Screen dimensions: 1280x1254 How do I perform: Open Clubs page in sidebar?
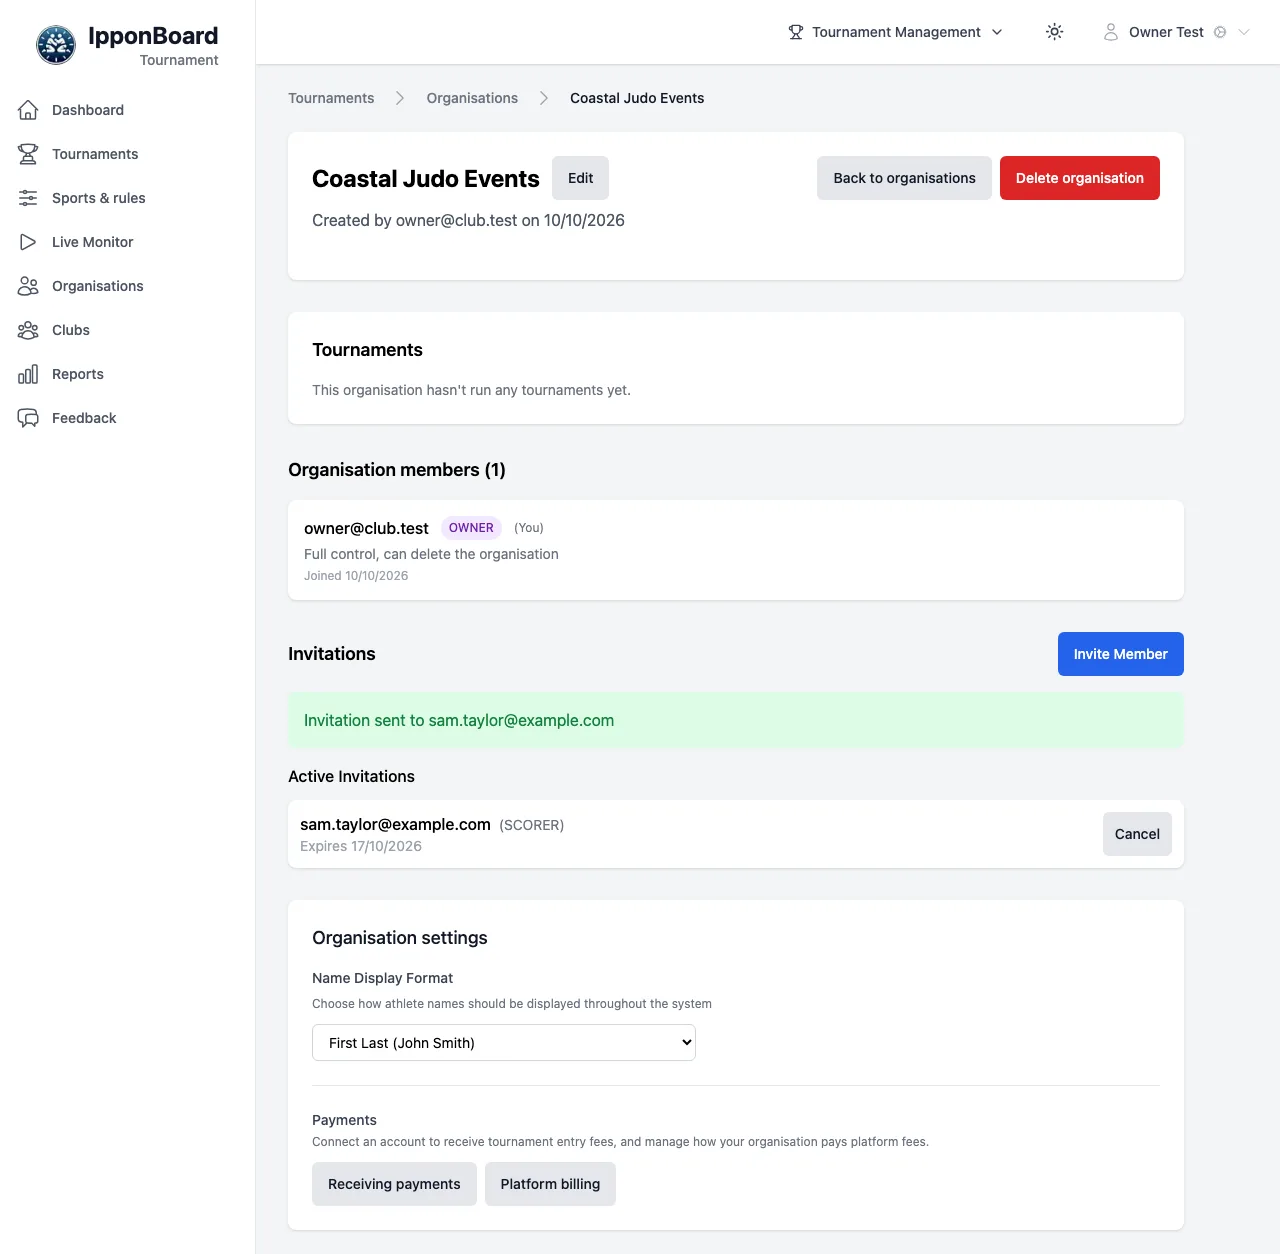click(x=71, y=330)
